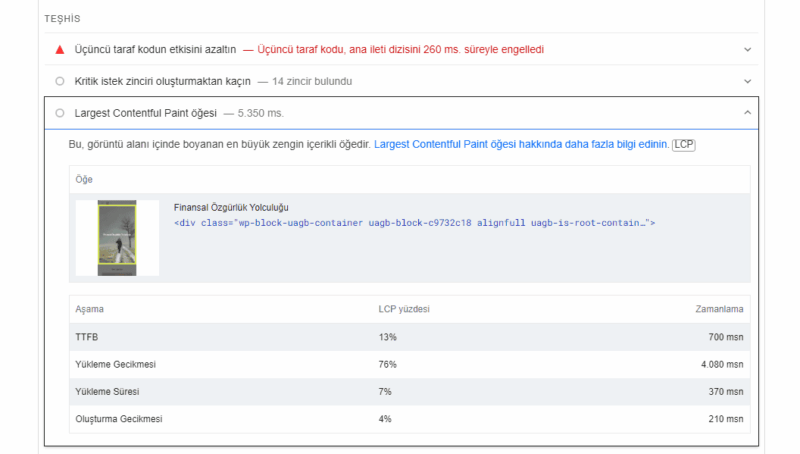
Task: Click the book cover thumbnail image
Action: point(117,238)
